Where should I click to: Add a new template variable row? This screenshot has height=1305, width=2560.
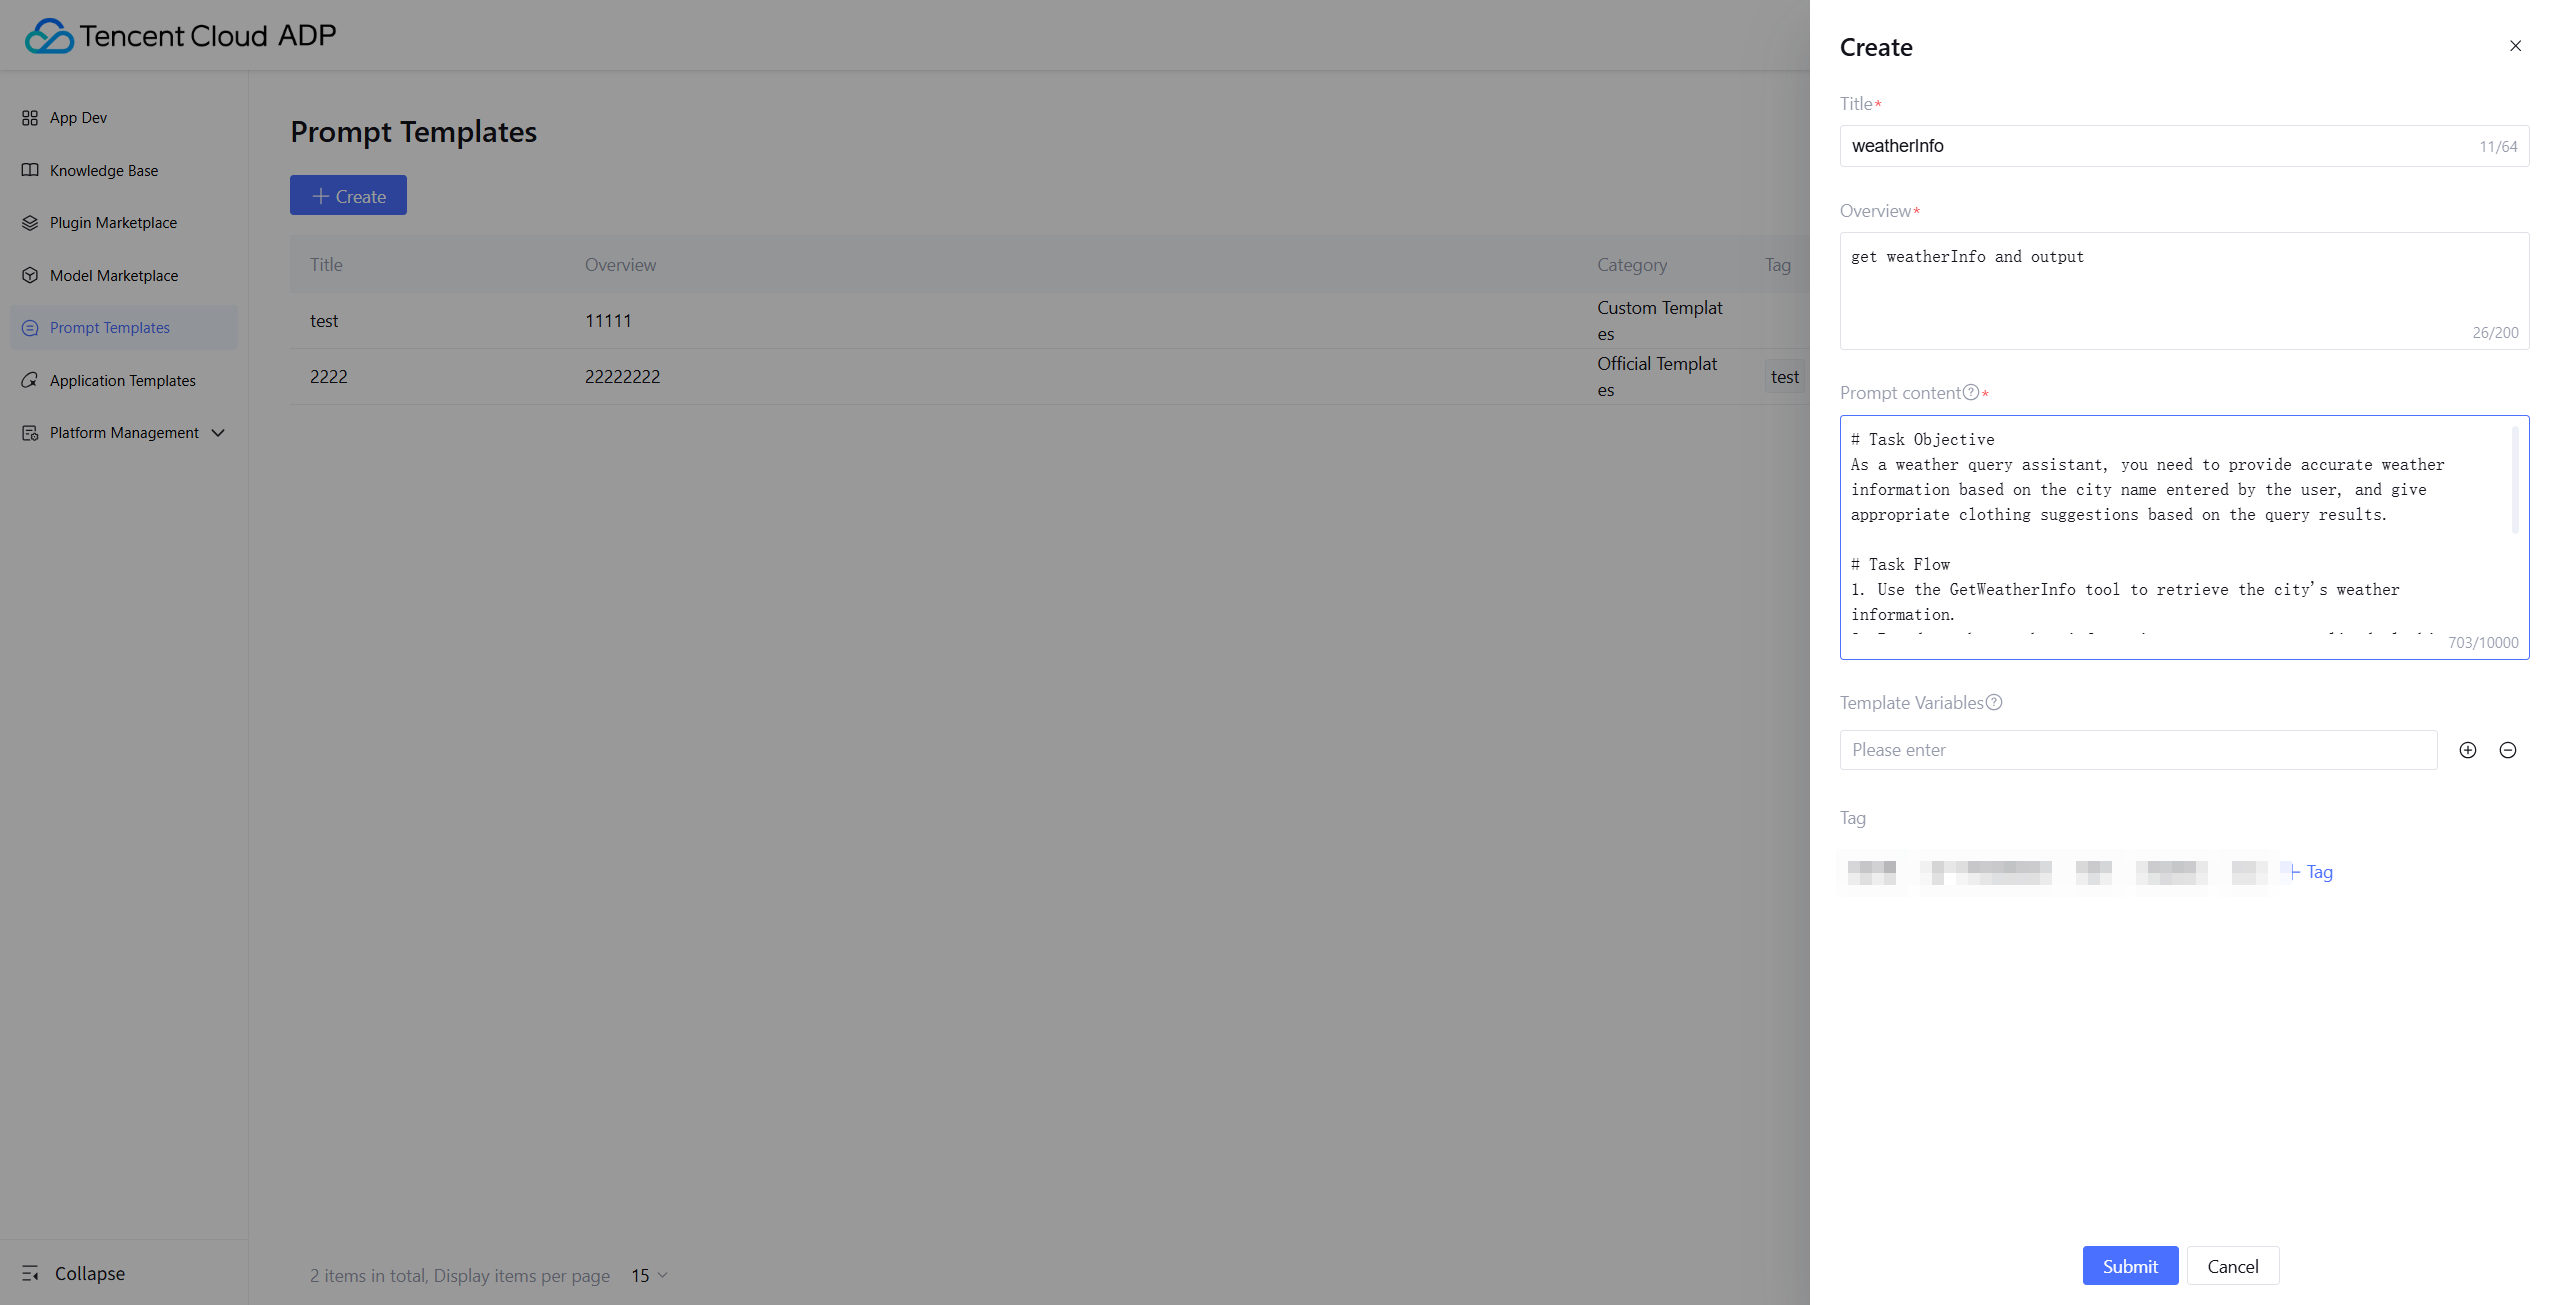click(2468, 749)
